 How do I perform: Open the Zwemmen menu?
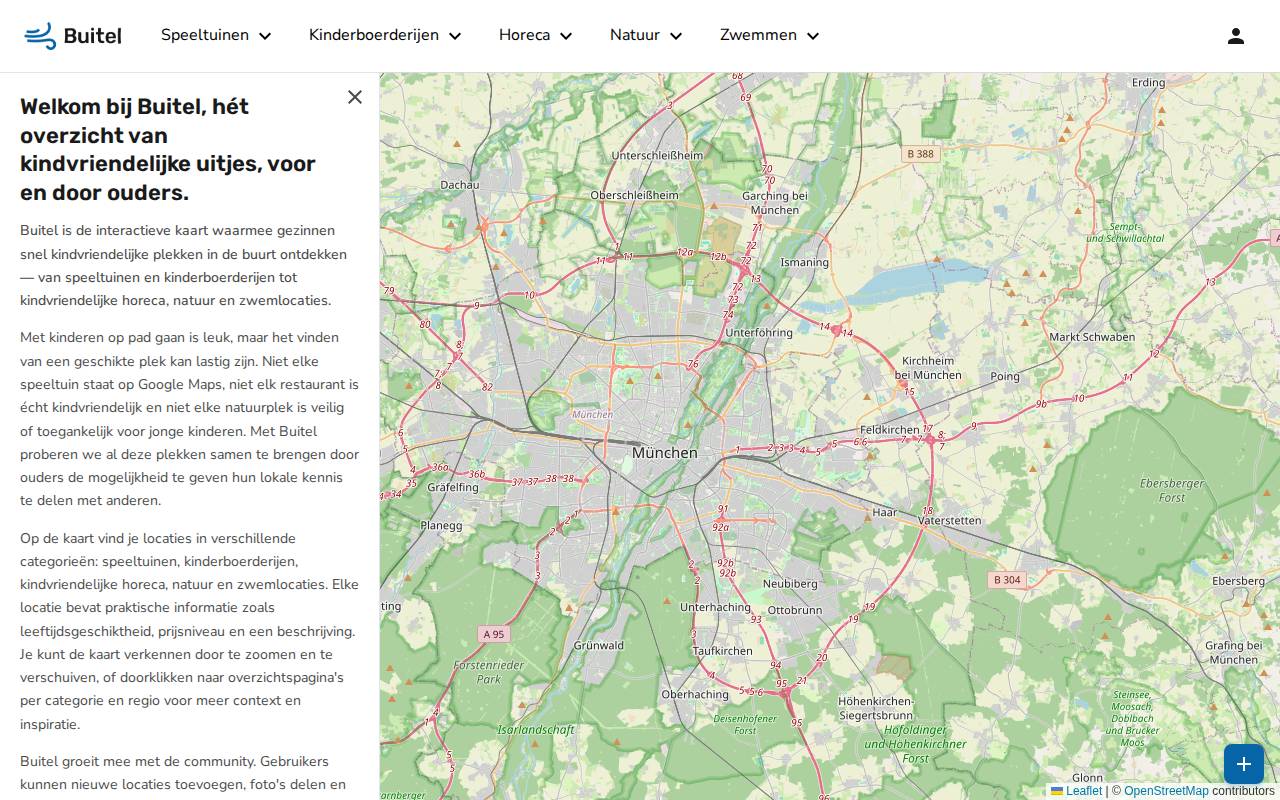point(770,35)
